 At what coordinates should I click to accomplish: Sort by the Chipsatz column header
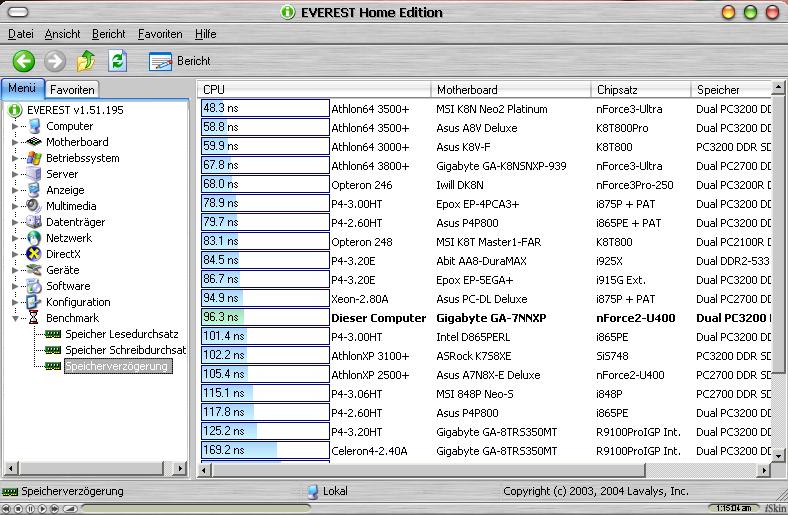click(641, 89)
